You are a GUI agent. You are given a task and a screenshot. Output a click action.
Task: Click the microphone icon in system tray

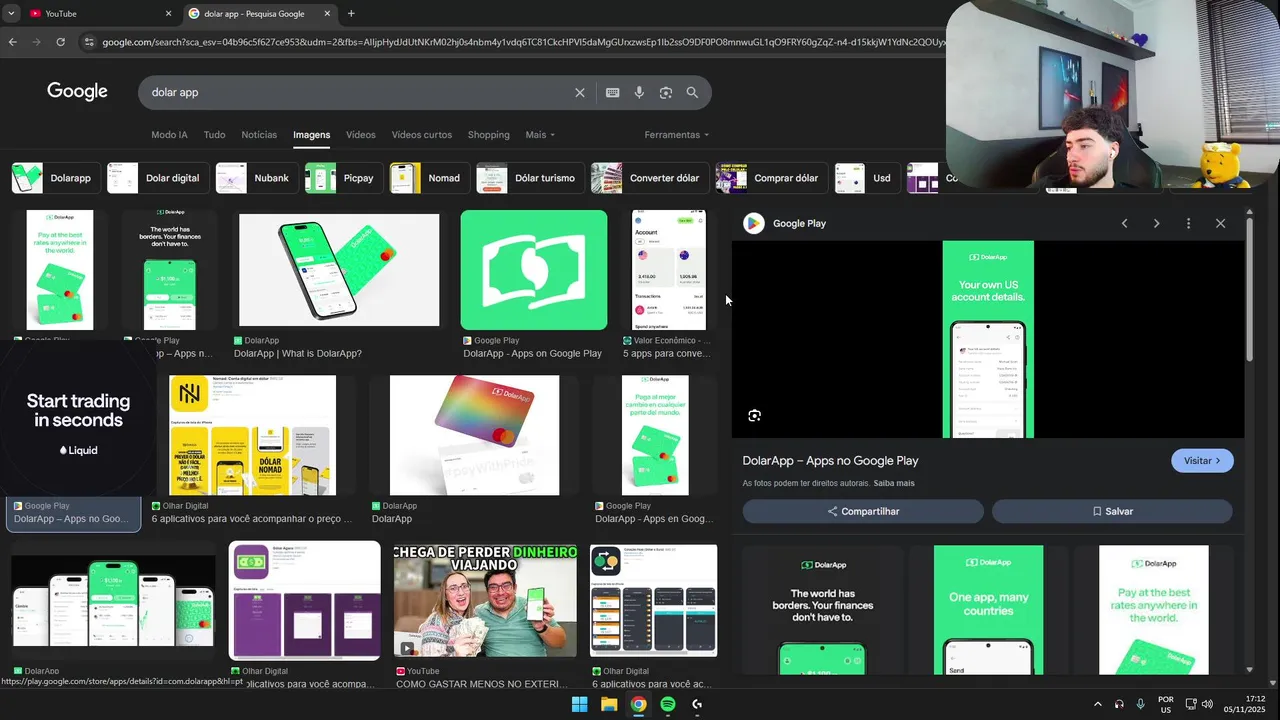point(1140,704)
